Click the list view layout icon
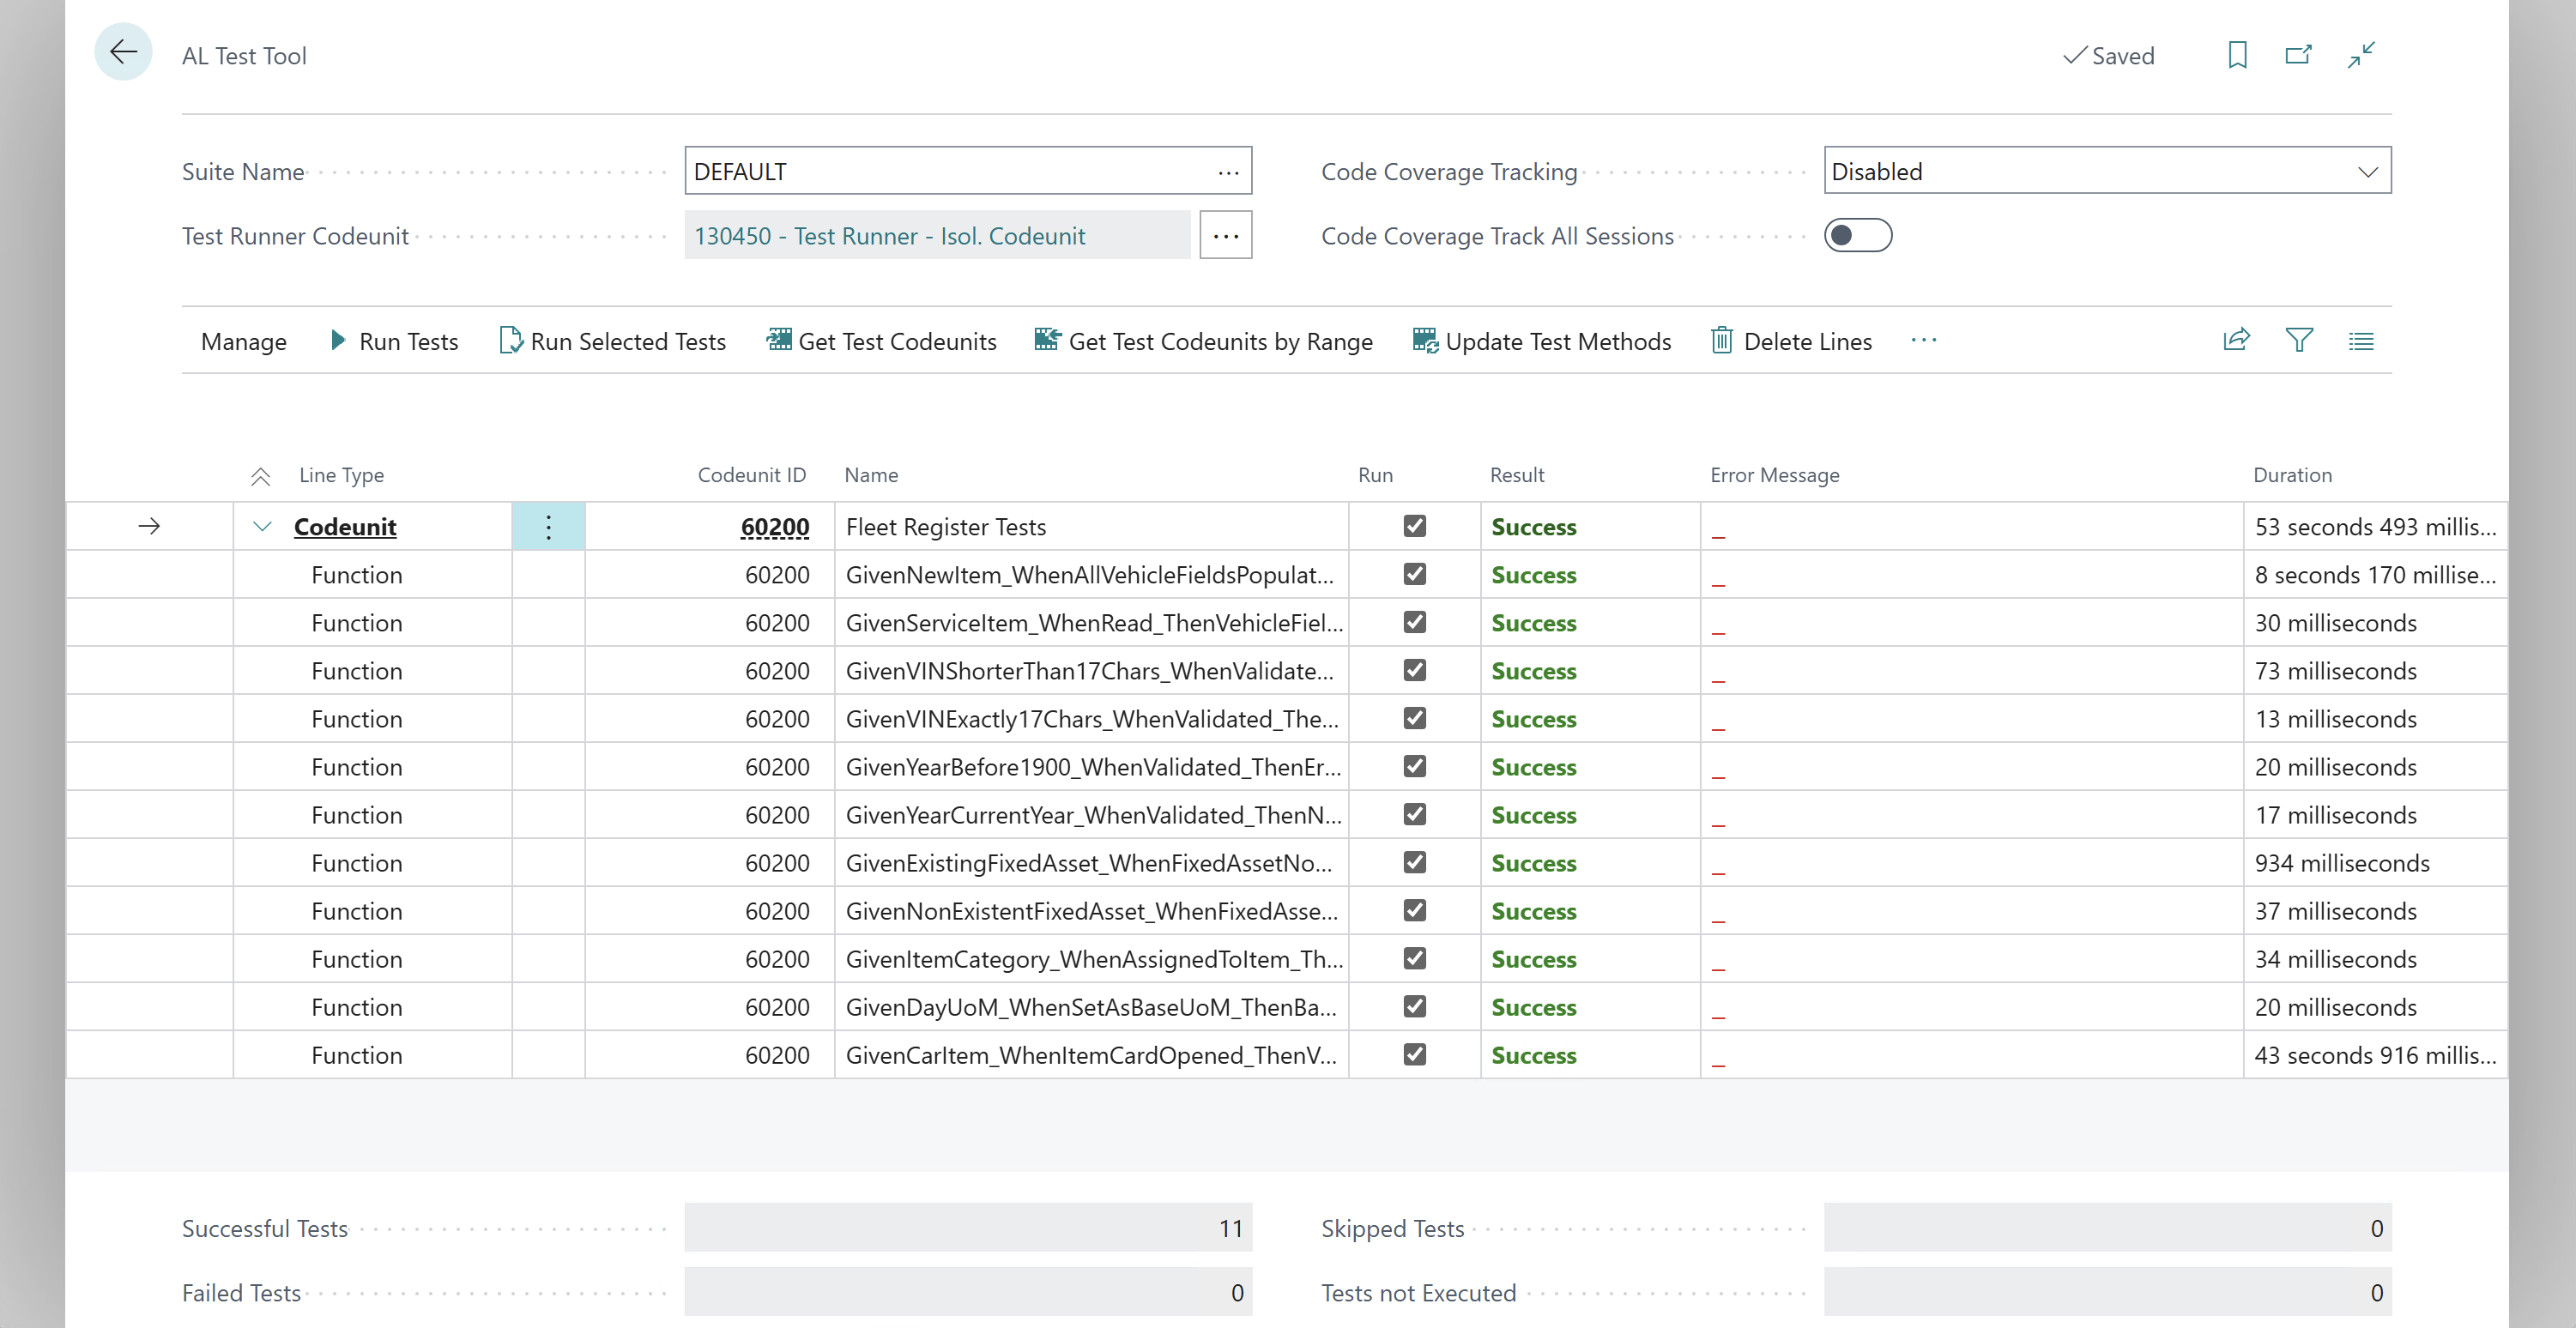2576x1328 pixels. click(x=2361, y=341)
